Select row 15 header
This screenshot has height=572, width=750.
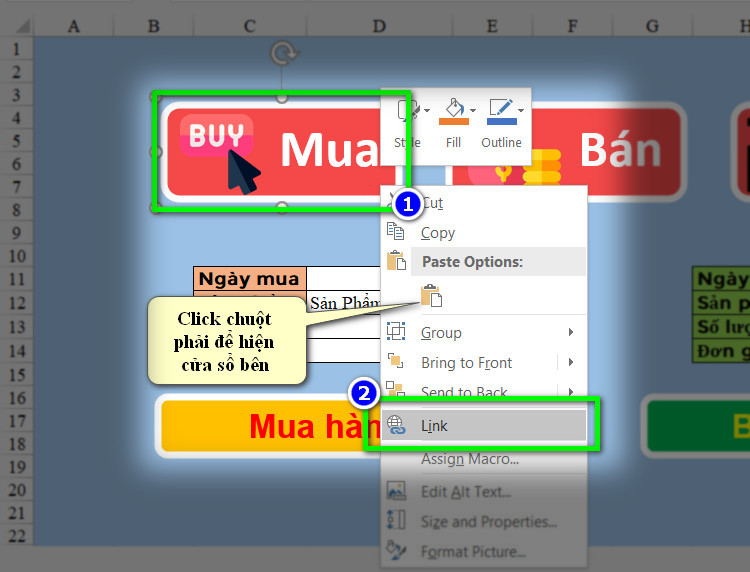16,374
